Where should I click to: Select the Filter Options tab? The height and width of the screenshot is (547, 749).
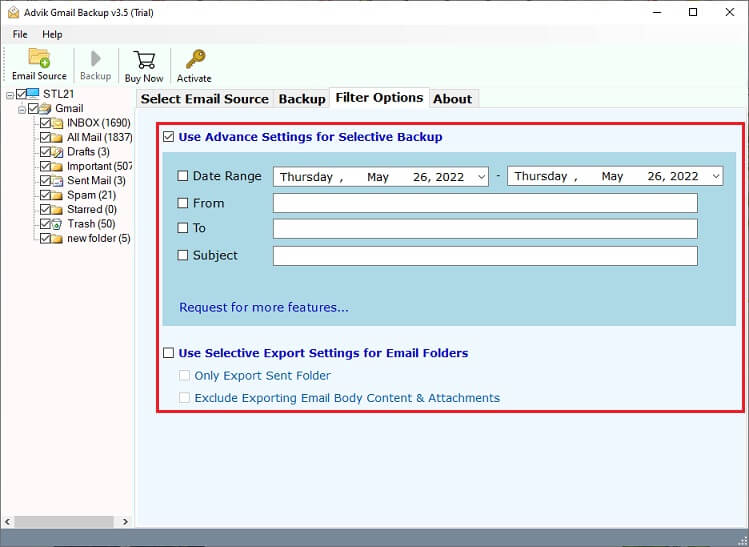coord(379,97)
